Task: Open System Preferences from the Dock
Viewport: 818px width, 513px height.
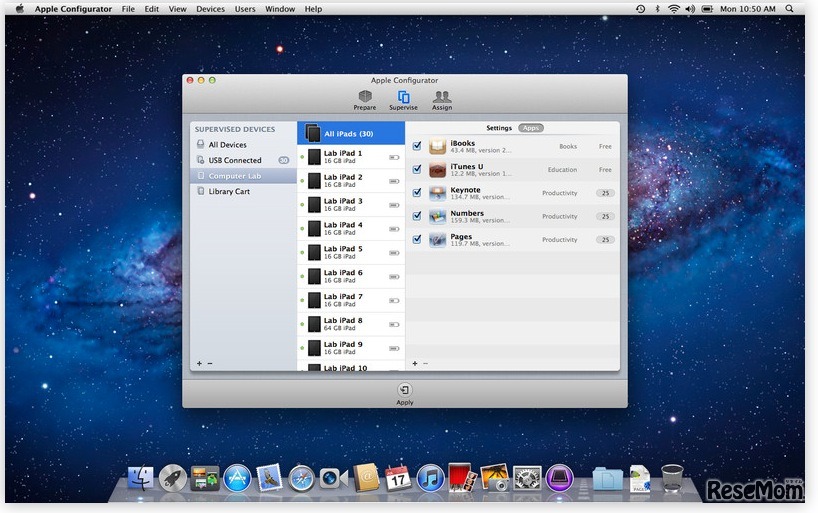Action: [x=527, y=478]
